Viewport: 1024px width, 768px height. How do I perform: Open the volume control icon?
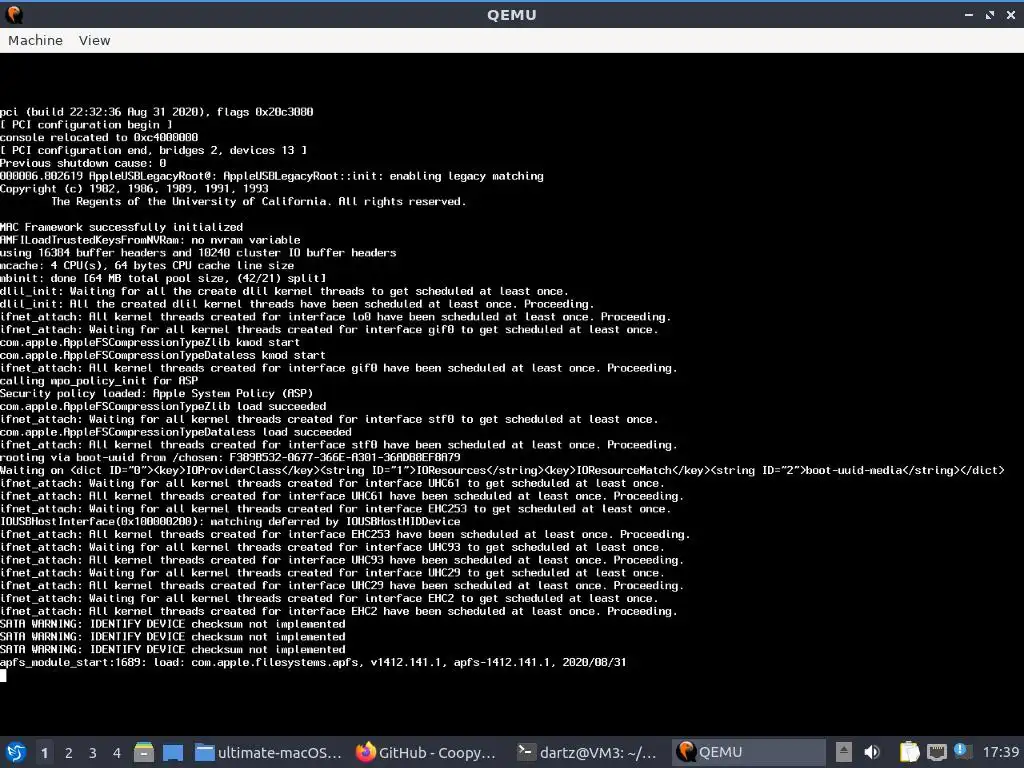(x=872, y=752)
